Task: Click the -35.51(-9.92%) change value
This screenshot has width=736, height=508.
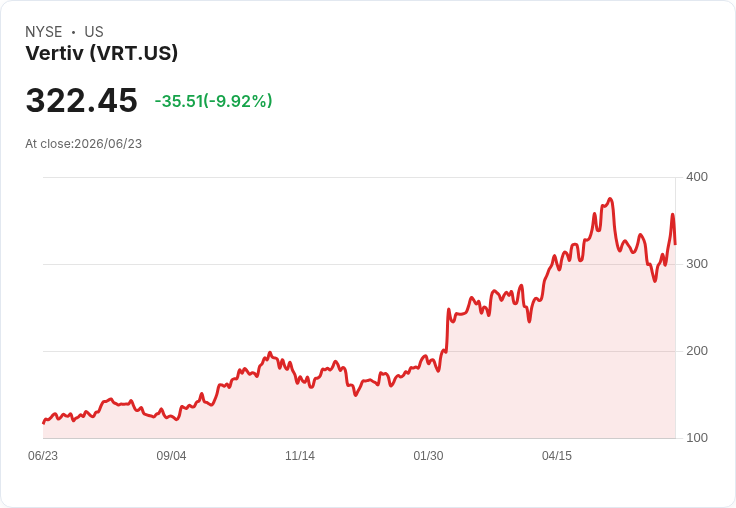Action: (214, 101)
